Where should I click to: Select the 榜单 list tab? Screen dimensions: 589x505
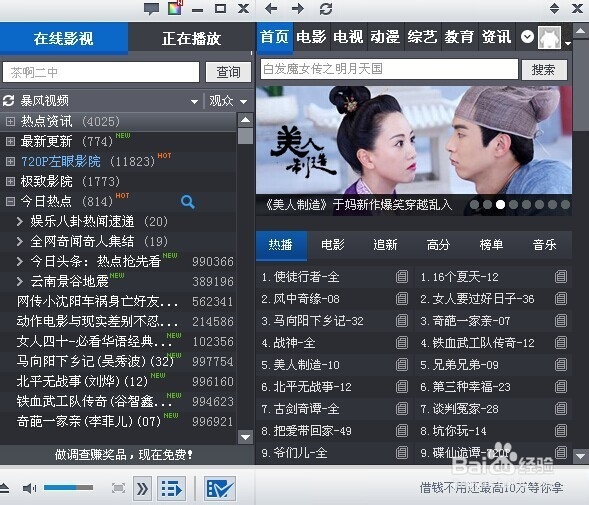(x=491, y=245)
